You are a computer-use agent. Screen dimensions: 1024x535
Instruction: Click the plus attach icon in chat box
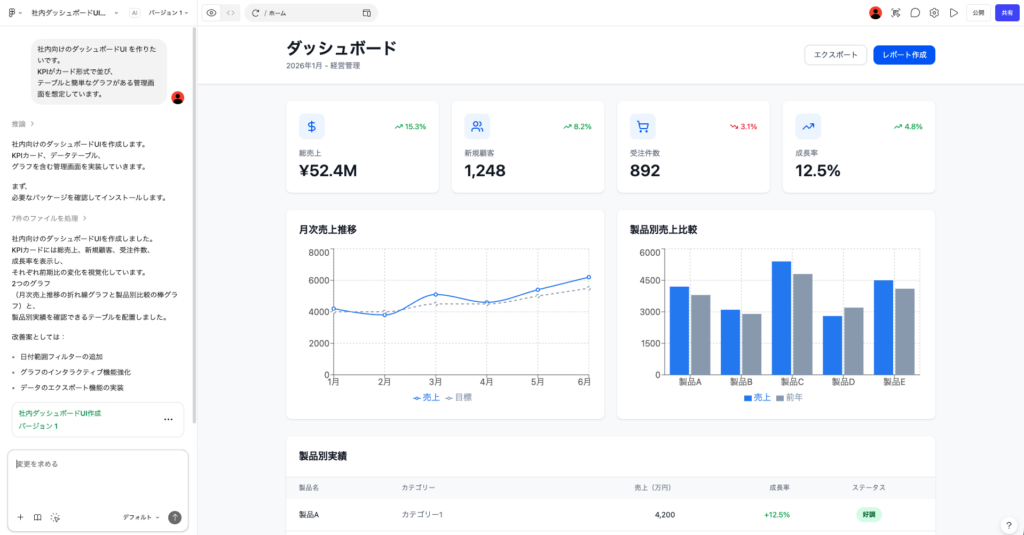pyautogui.click(x=20, y=517)
